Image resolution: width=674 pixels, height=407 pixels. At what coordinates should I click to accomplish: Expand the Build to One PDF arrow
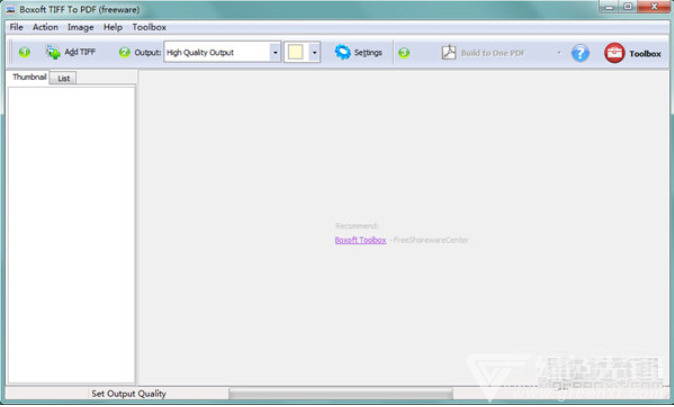[x=559, y=52]
